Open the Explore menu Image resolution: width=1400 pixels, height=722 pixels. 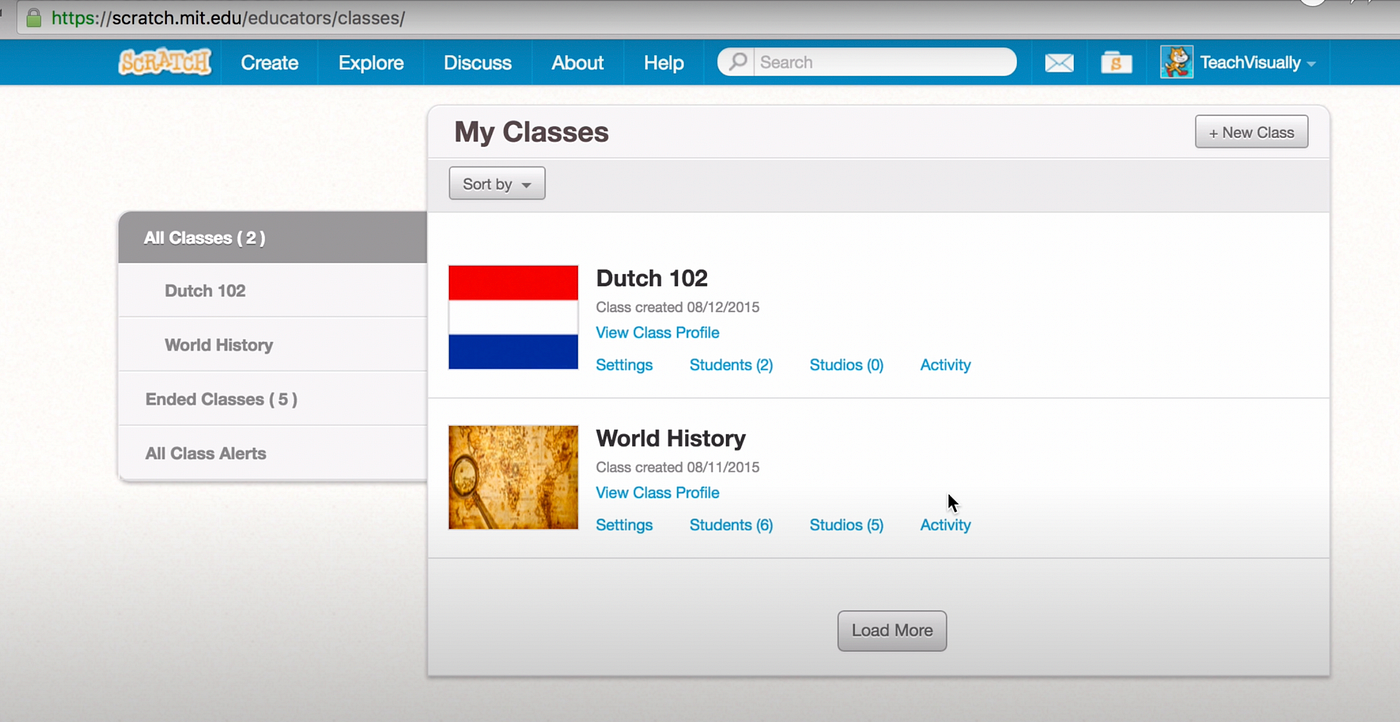(371, 62)
